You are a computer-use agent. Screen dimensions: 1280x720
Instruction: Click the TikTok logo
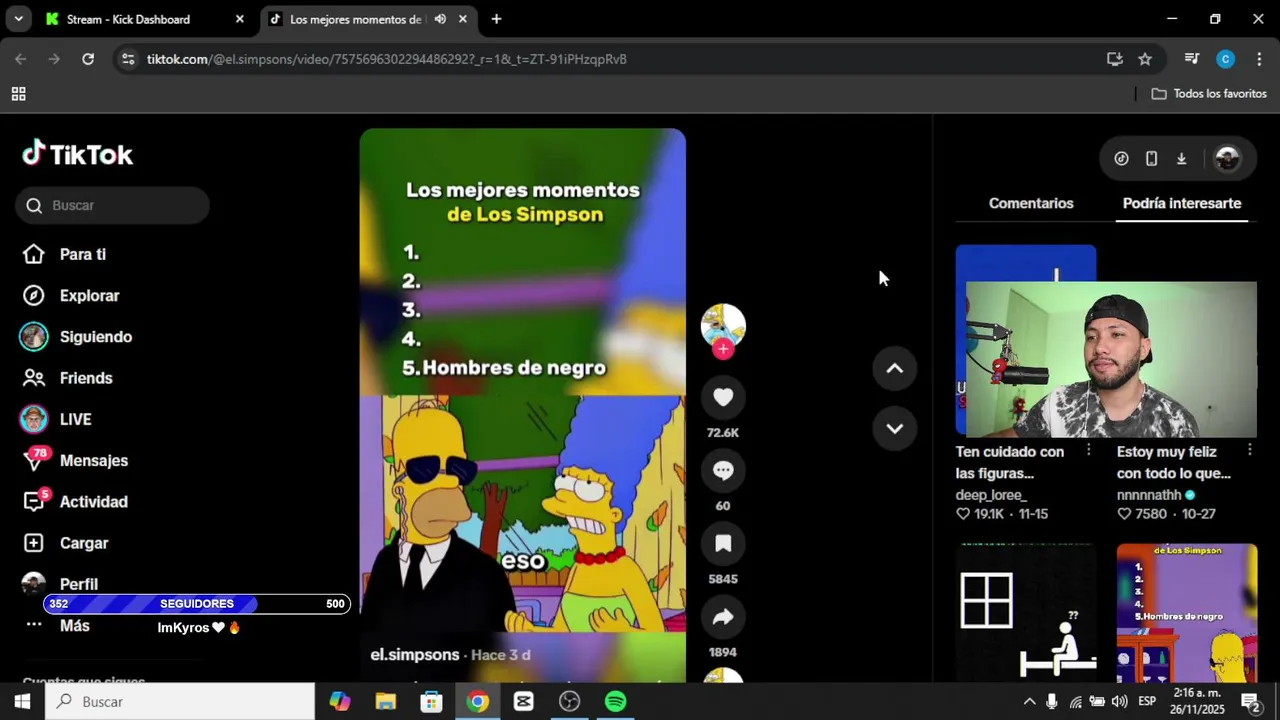point(77,154)
